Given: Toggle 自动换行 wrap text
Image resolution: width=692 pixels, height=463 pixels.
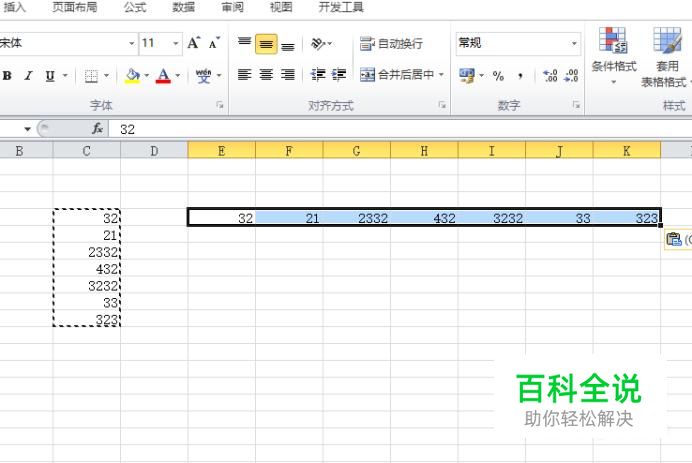Looking at the screenshot, I should pos(391,43).
